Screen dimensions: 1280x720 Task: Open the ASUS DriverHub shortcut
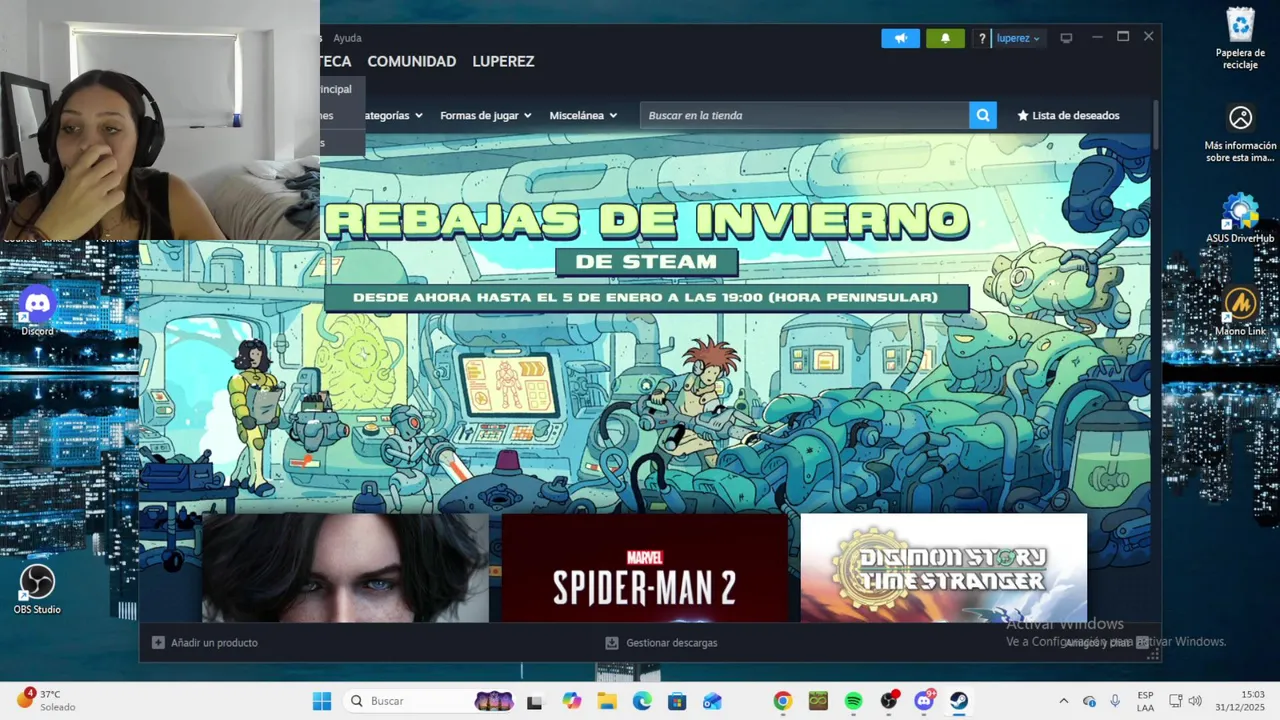[1240, 219]
